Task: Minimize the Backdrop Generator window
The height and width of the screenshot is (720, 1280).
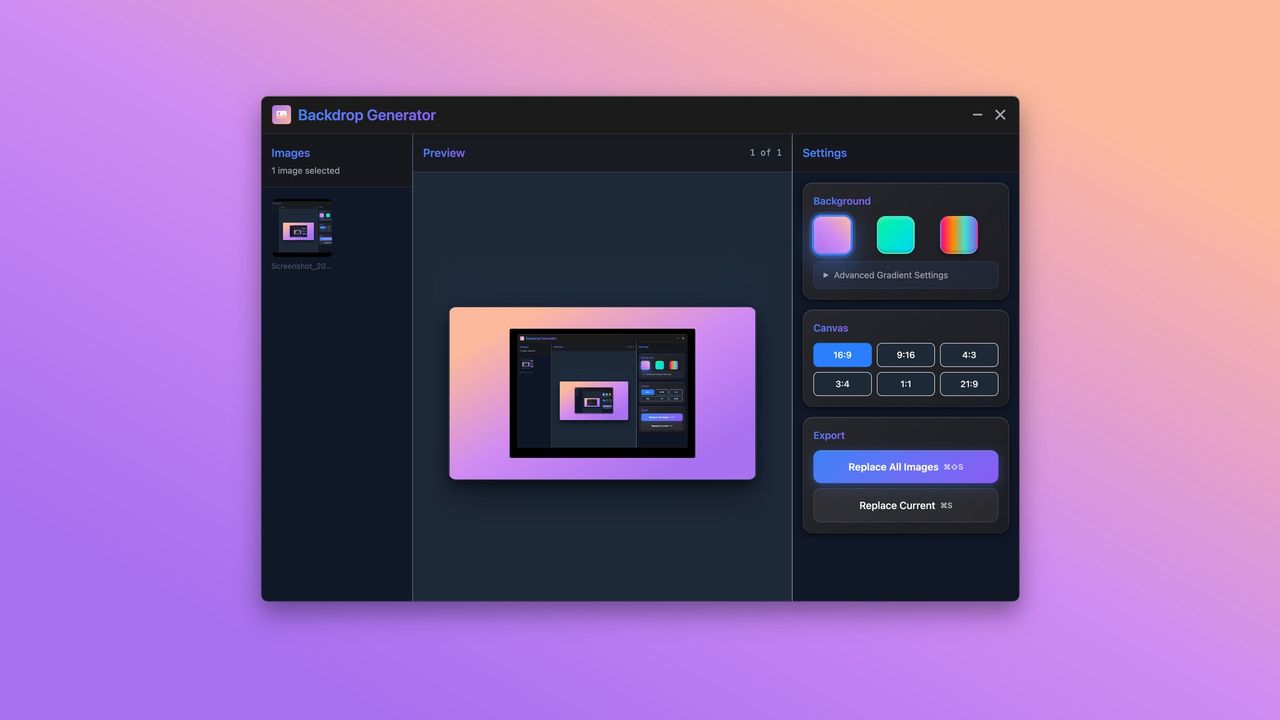Action: point(977,115)
